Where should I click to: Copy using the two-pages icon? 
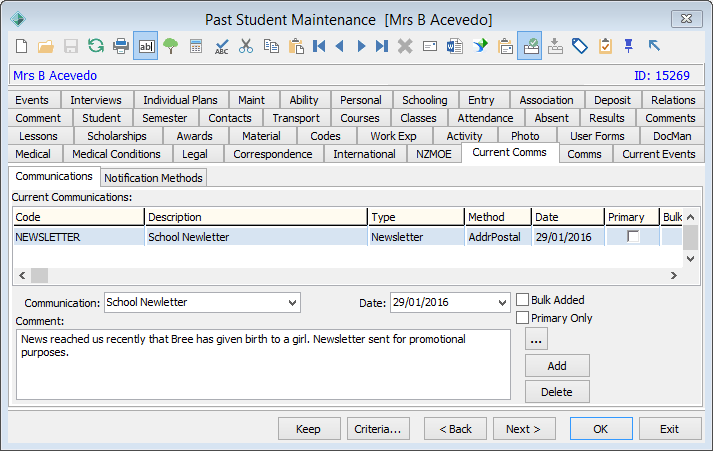[x=271, y=46]
